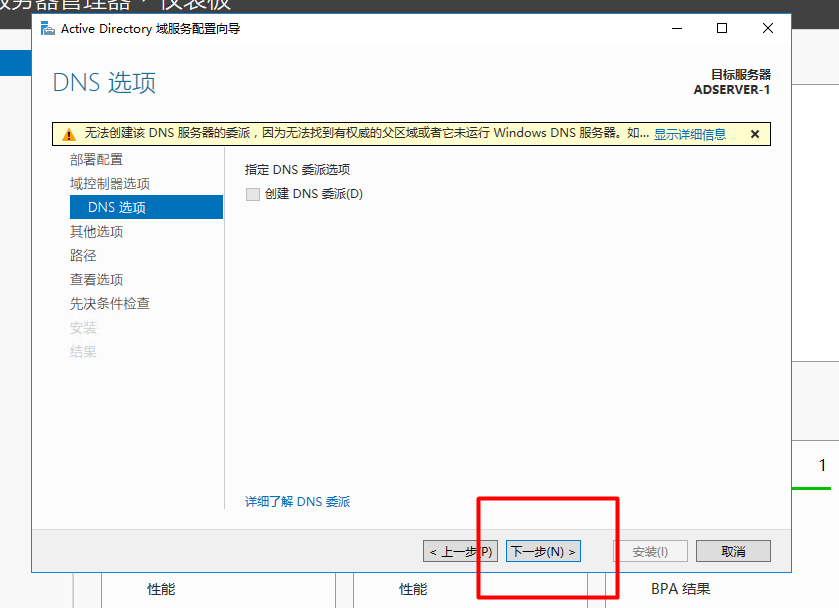Image resolution: width=839 pixels, height=608 pixels.
Task: Open the 显示详细信息 link in warning bar
Action: click(690, 134)
